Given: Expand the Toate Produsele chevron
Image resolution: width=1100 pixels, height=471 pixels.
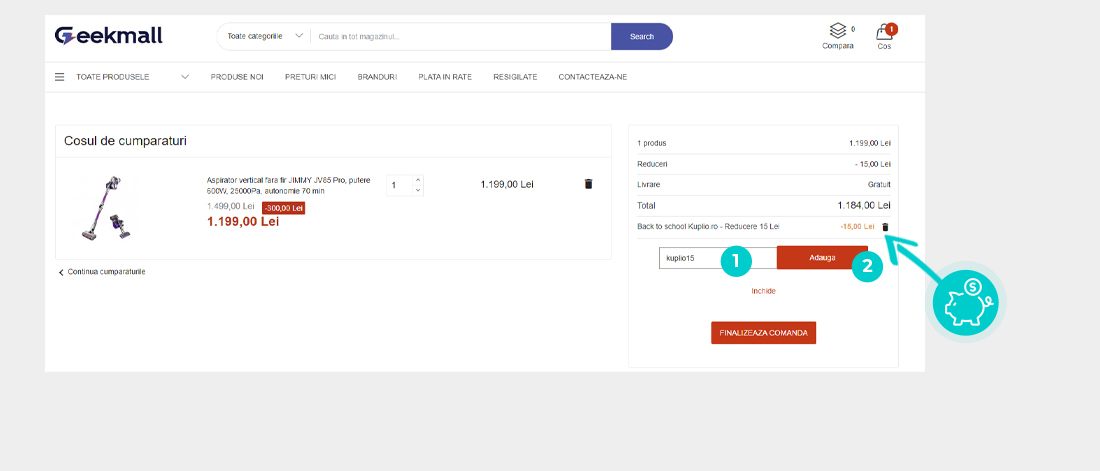Looking at the screenshot, I should pyautogui.click(x=185, y=77).
